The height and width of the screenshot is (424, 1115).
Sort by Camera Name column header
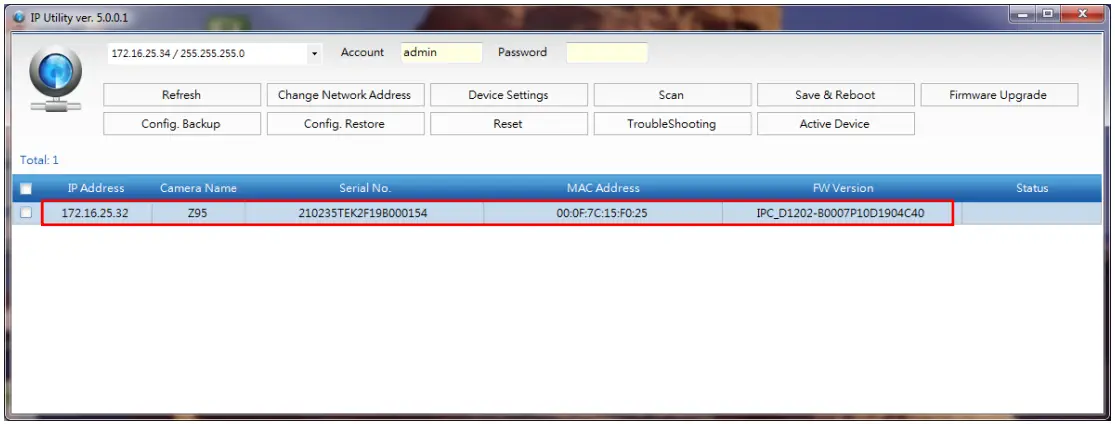point(198,189)
